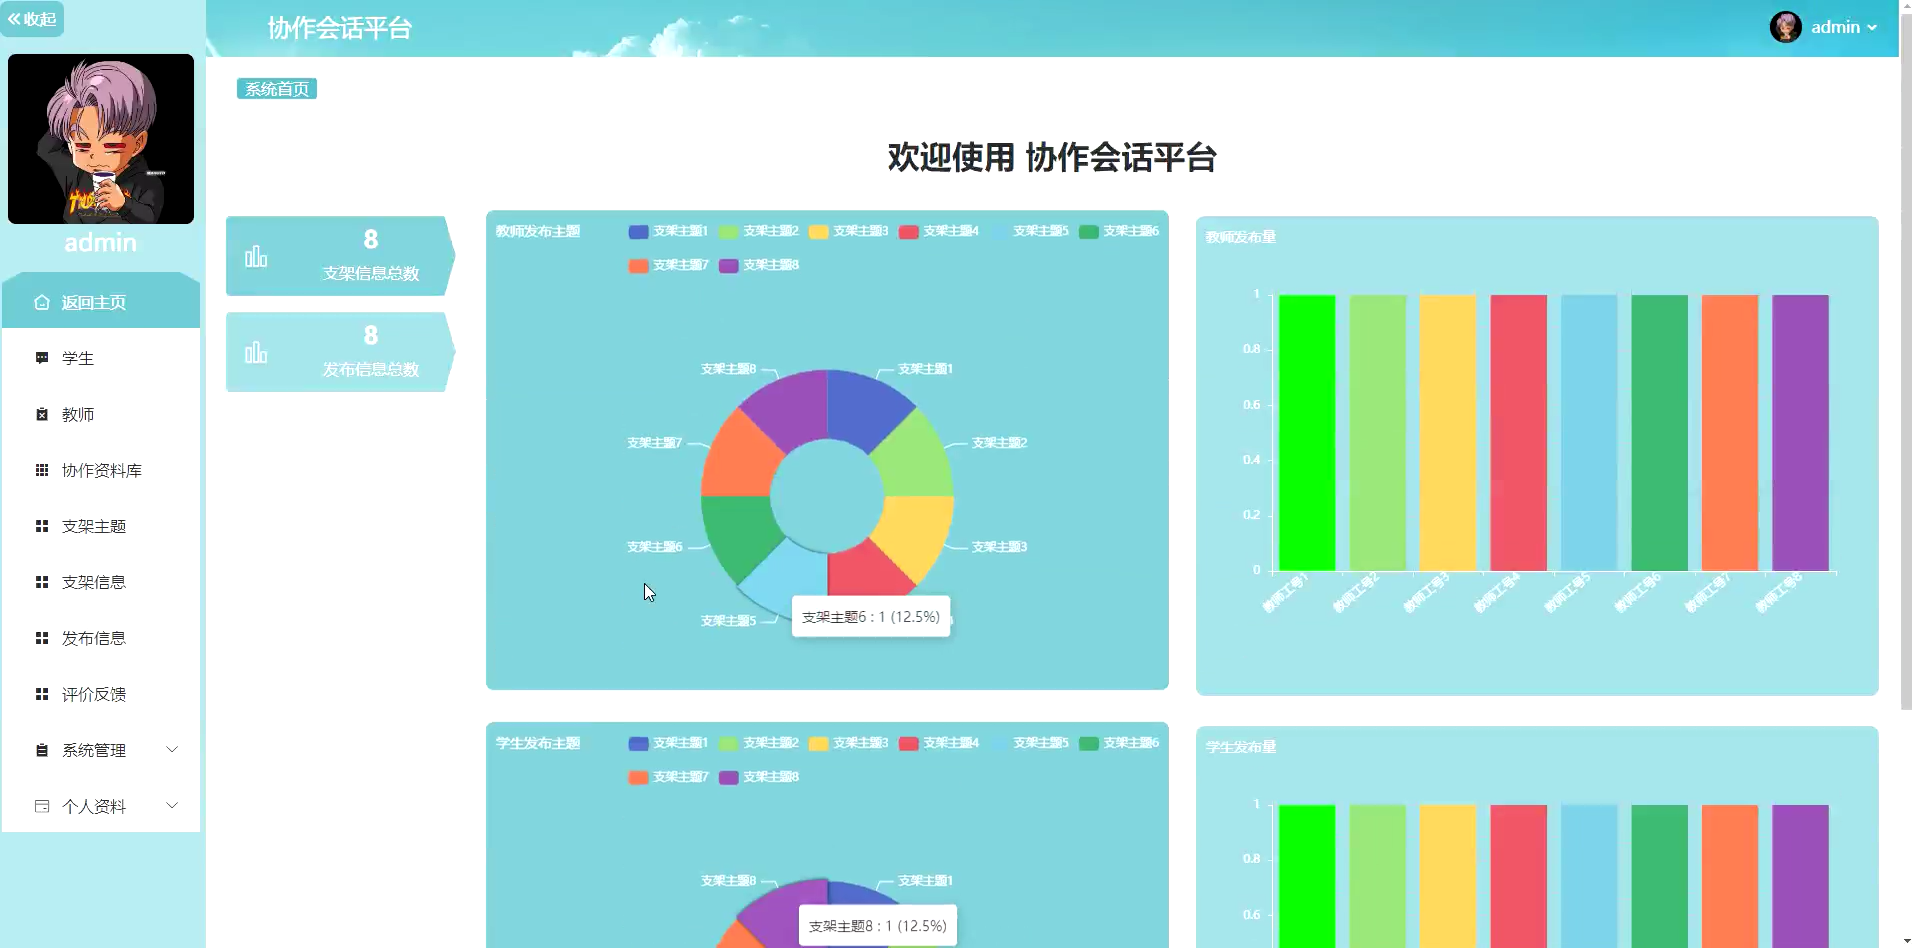
Task: Click the clipboard icon beside 系统管理
Action: click(42, 750)
